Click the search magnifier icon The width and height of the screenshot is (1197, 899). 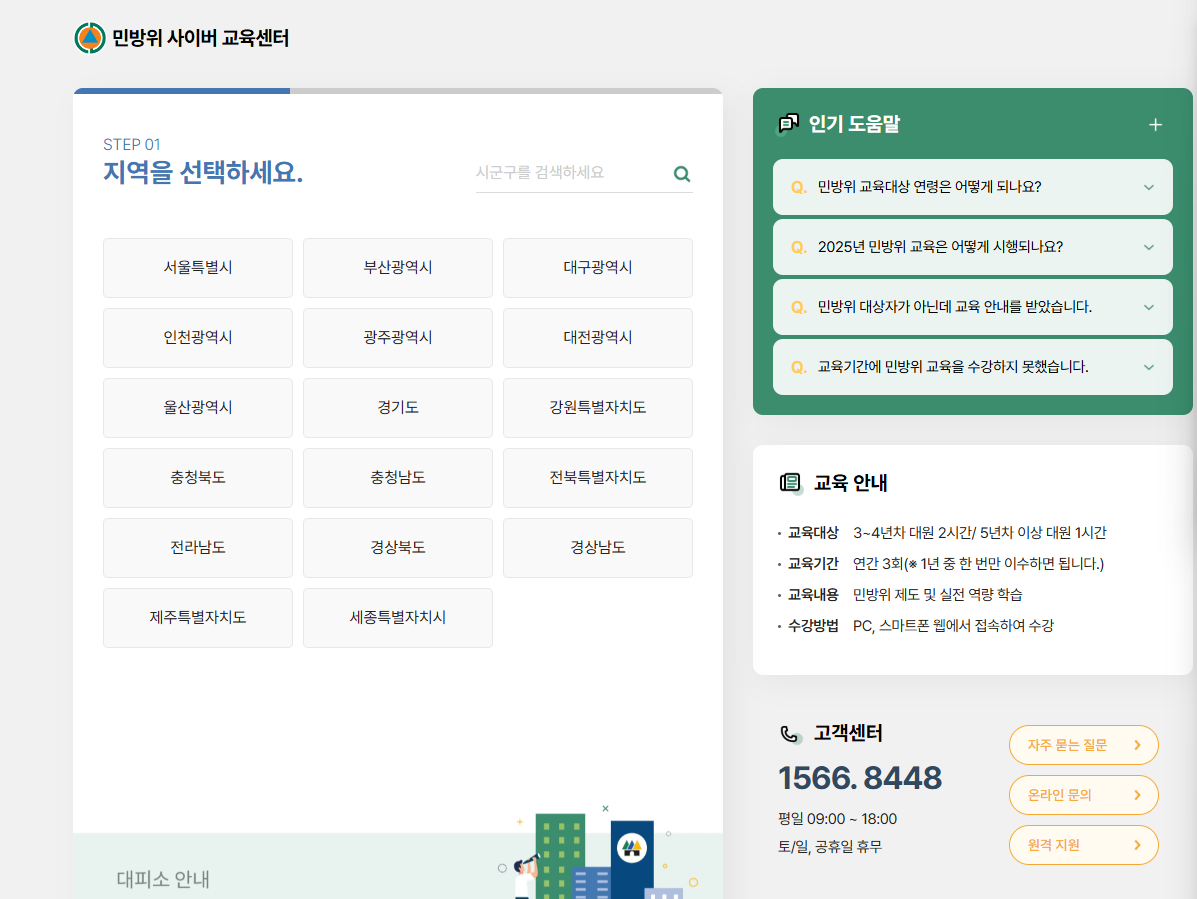click(682, 173)
